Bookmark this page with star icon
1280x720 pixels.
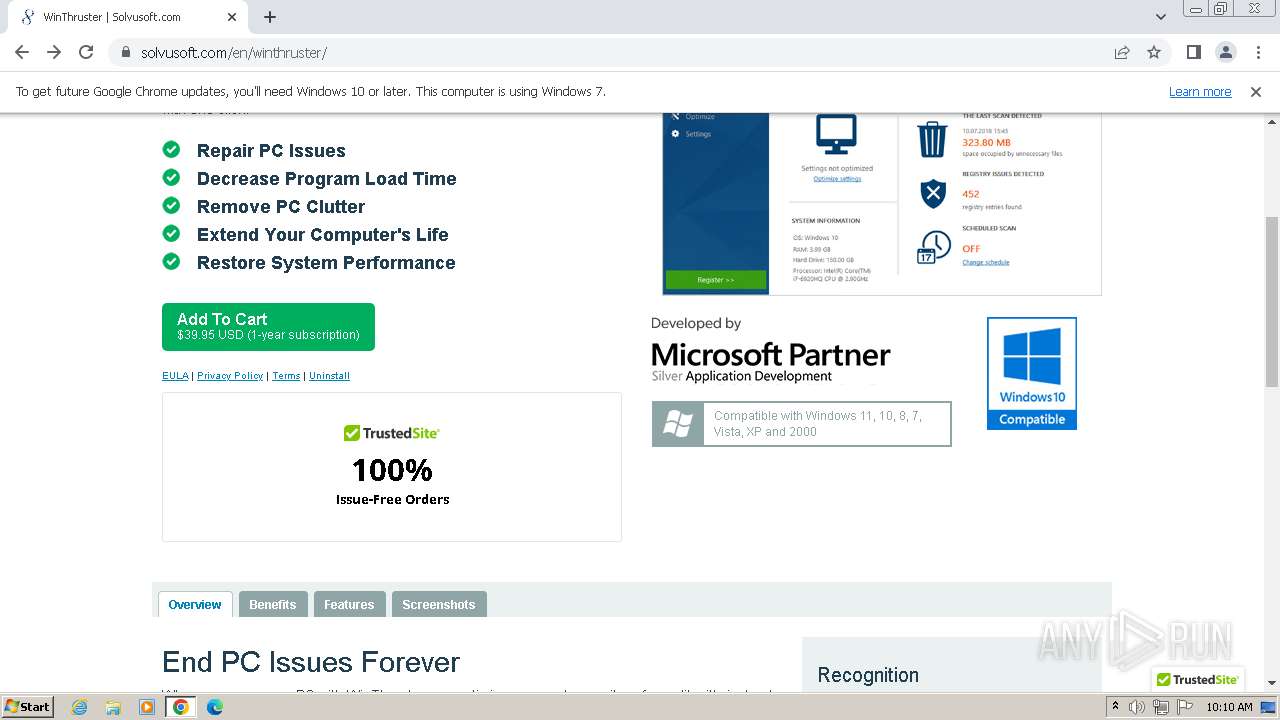pos(1154,52)
